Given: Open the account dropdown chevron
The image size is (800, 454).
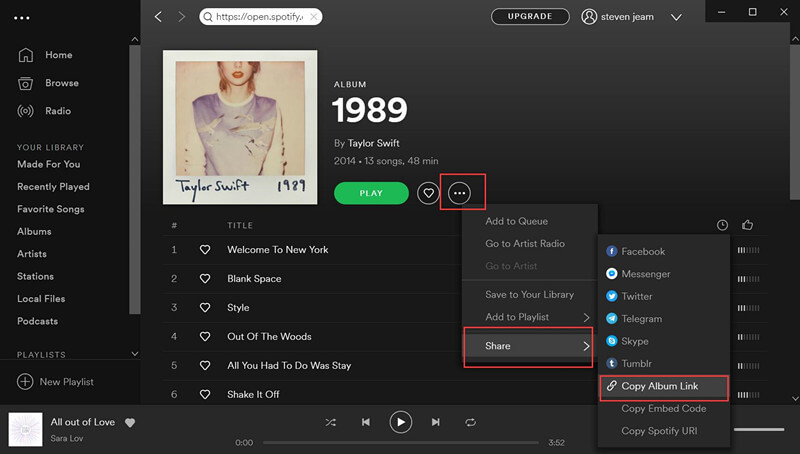Looking at the screenshot, I should pos(677,17).
